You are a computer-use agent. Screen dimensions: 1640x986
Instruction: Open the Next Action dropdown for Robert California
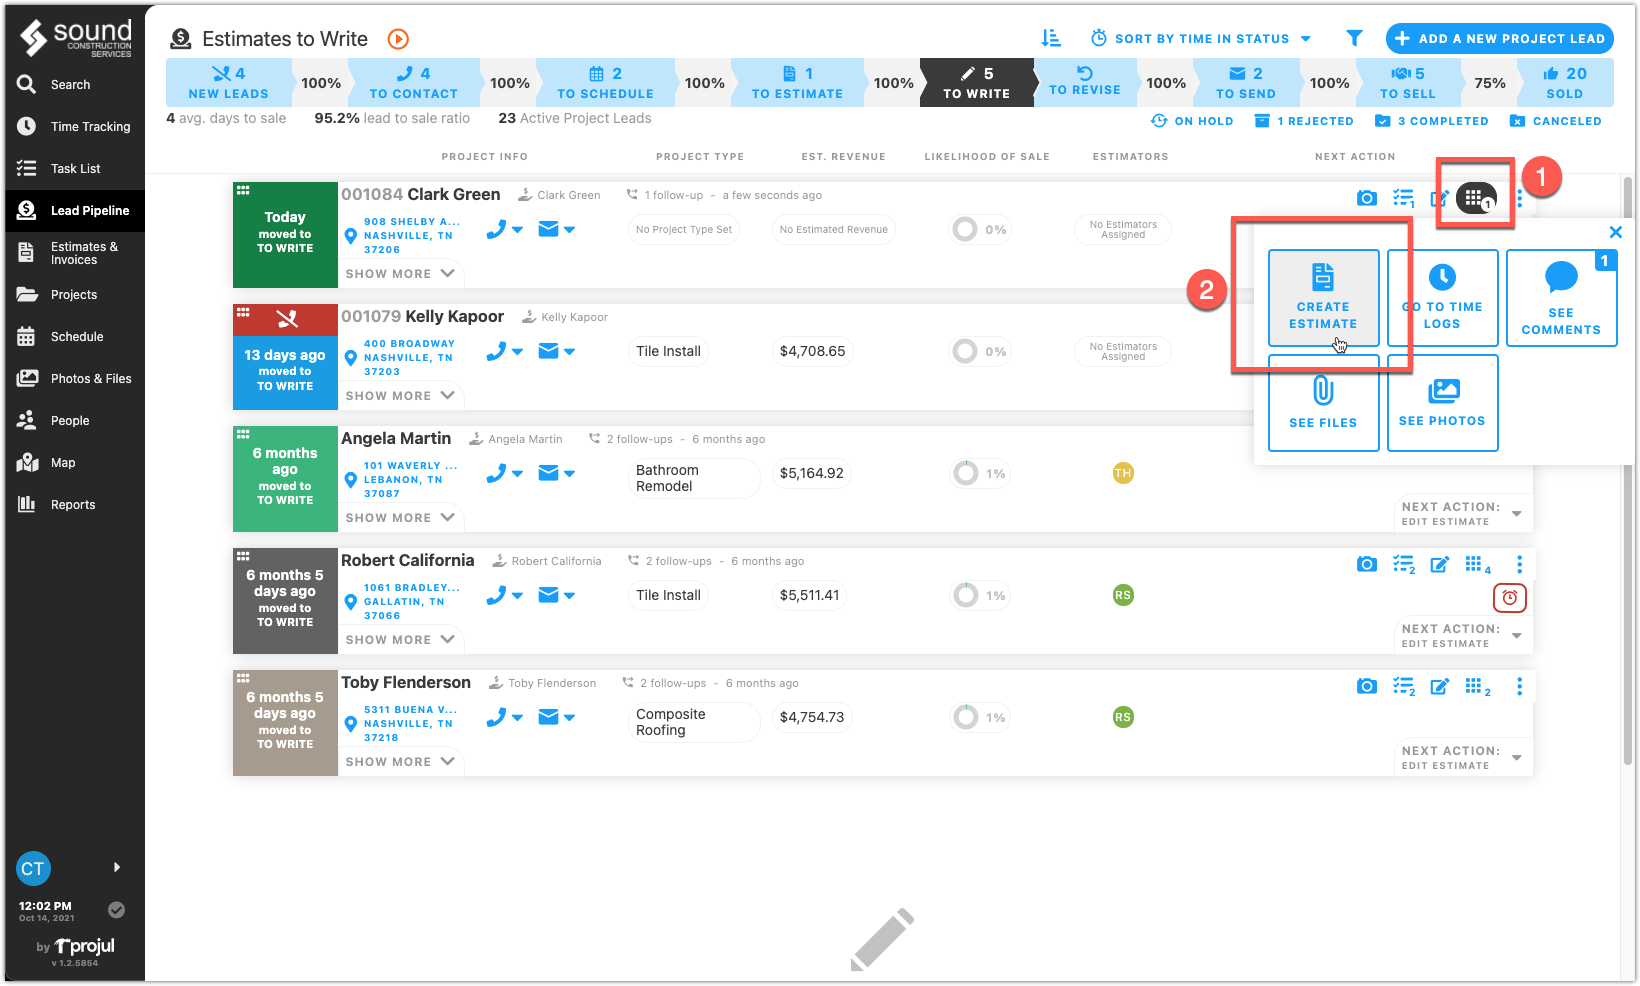pos(1517,636)
